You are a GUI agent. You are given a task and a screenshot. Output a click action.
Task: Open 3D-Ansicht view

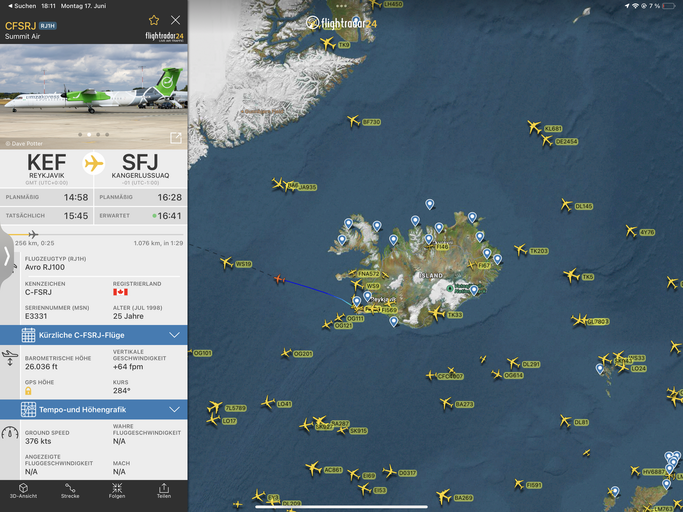pos(24,491)
